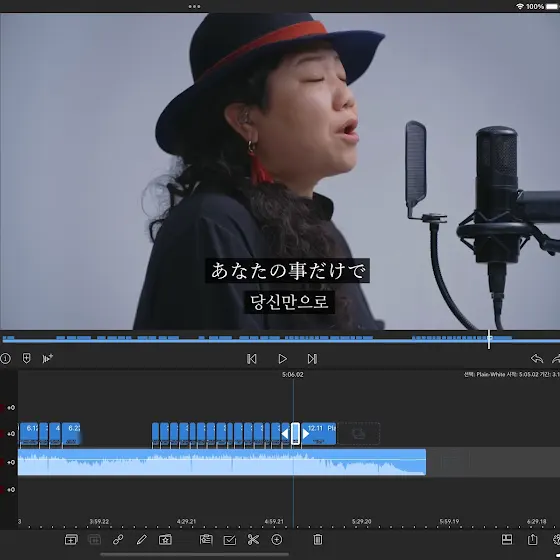Image resolution: width=560 pixels, height=560 pixels.
Task: Open clip editor with pencil icon
Action: coord(141,540)
